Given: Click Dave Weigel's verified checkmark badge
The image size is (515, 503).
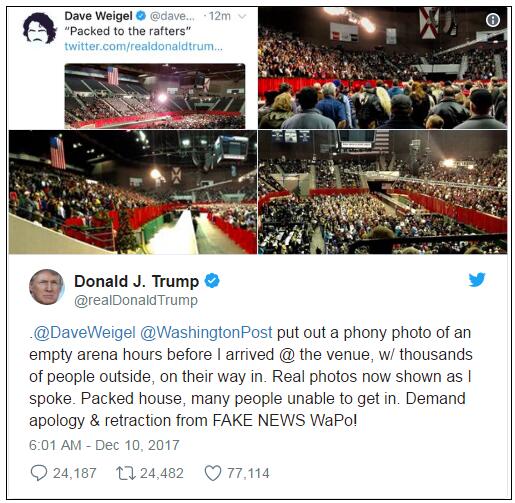Looking at the screenshot, I should pos(141,15).
